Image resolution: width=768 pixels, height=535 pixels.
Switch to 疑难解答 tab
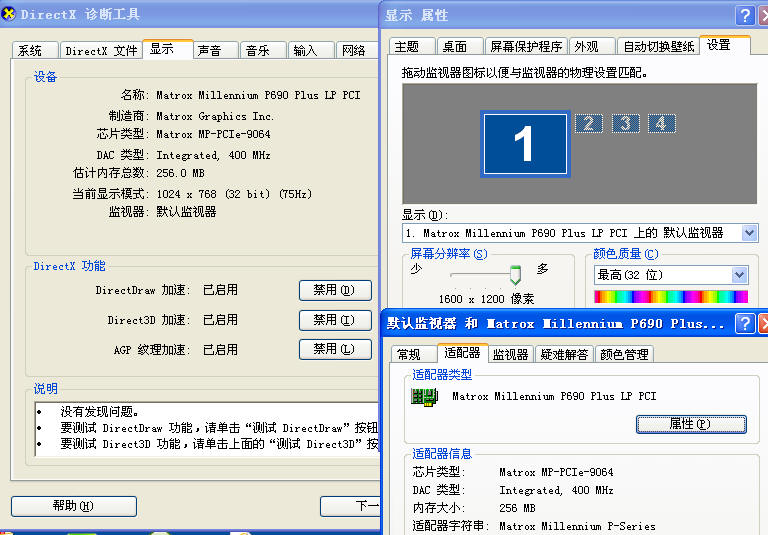pos(564,354)
